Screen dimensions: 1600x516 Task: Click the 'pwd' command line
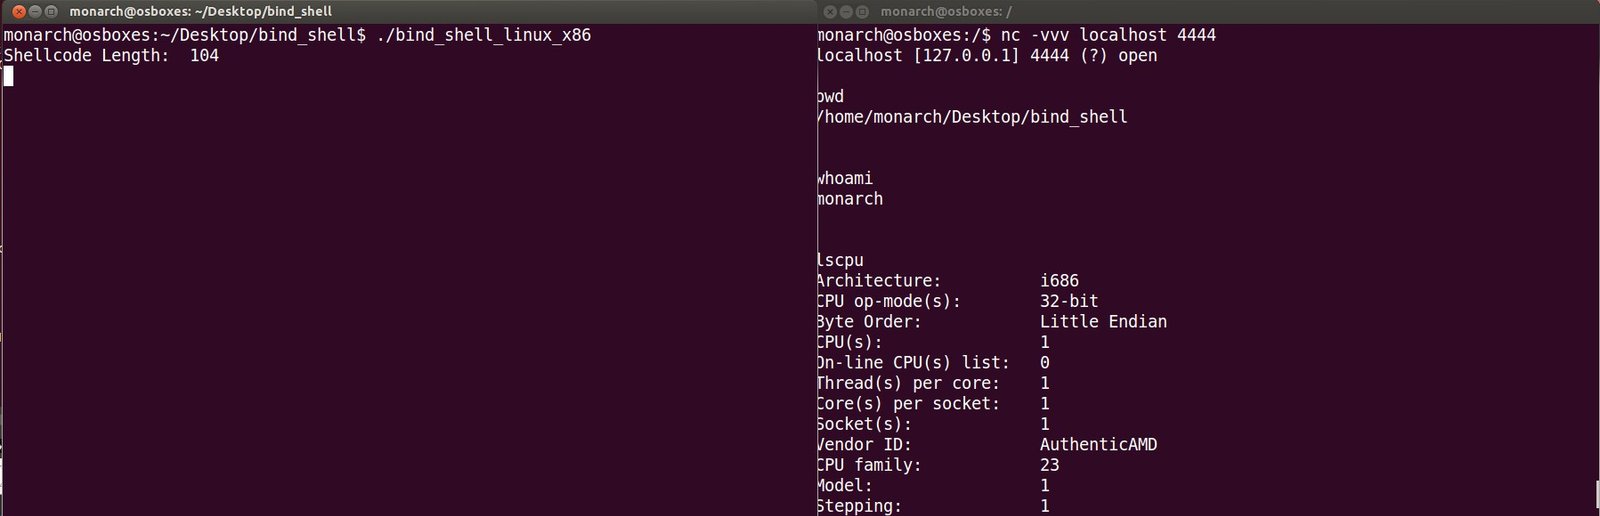coord(831,97)
